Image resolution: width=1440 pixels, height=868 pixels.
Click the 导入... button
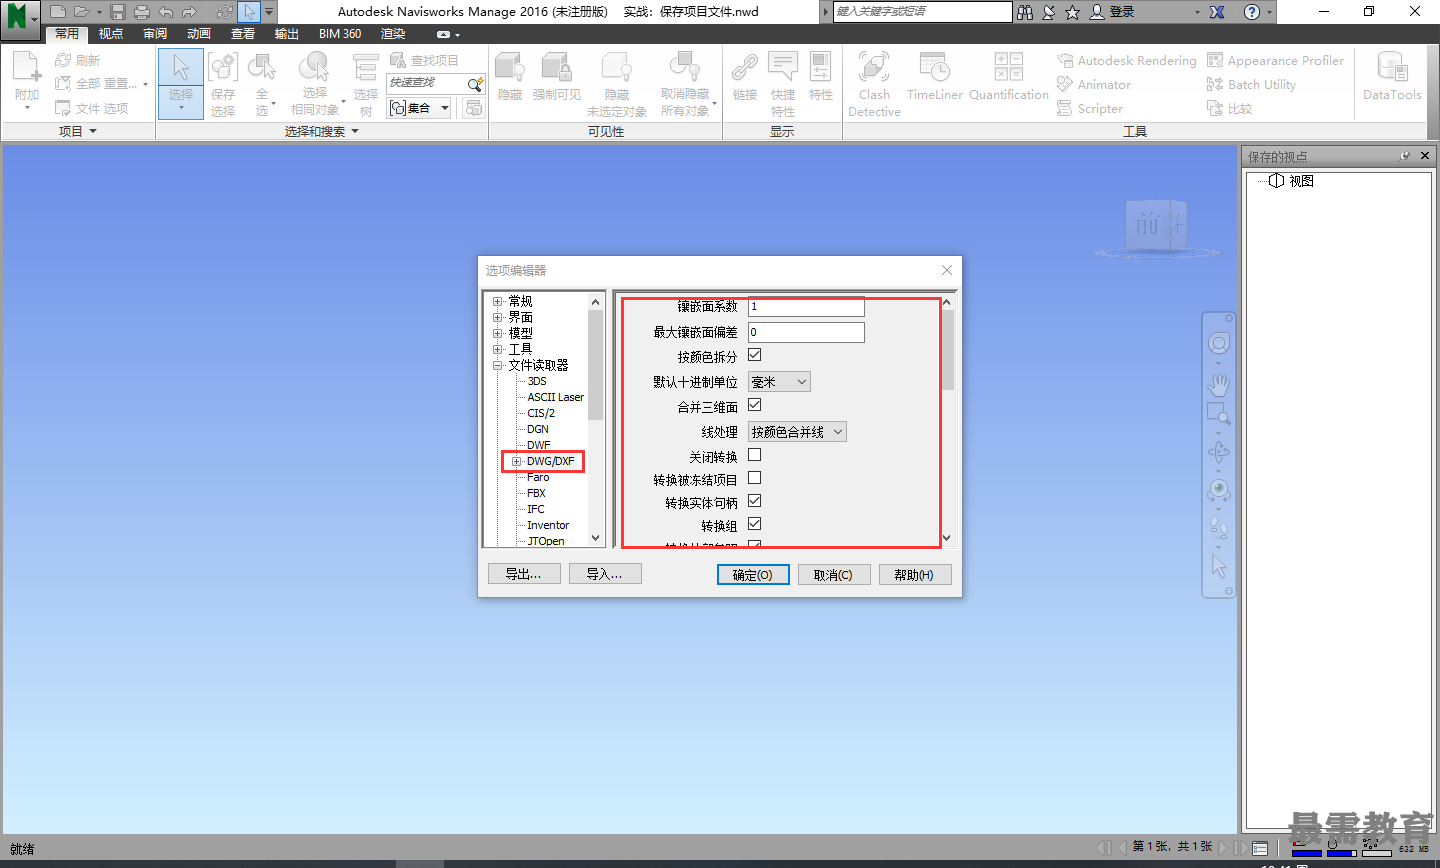(x=605, y=574)
